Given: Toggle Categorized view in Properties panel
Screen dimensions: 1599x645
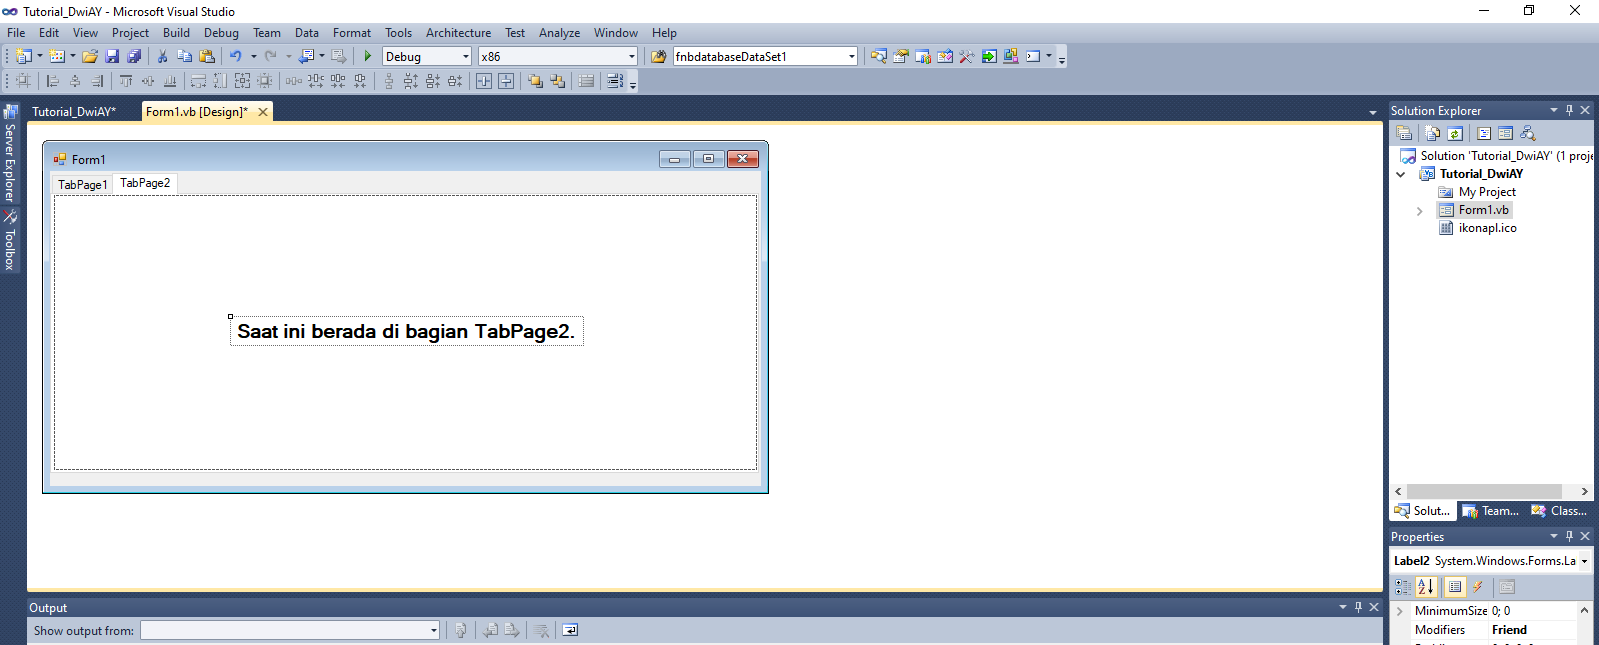Looking at the screenshot, I should click(1403, 587).
